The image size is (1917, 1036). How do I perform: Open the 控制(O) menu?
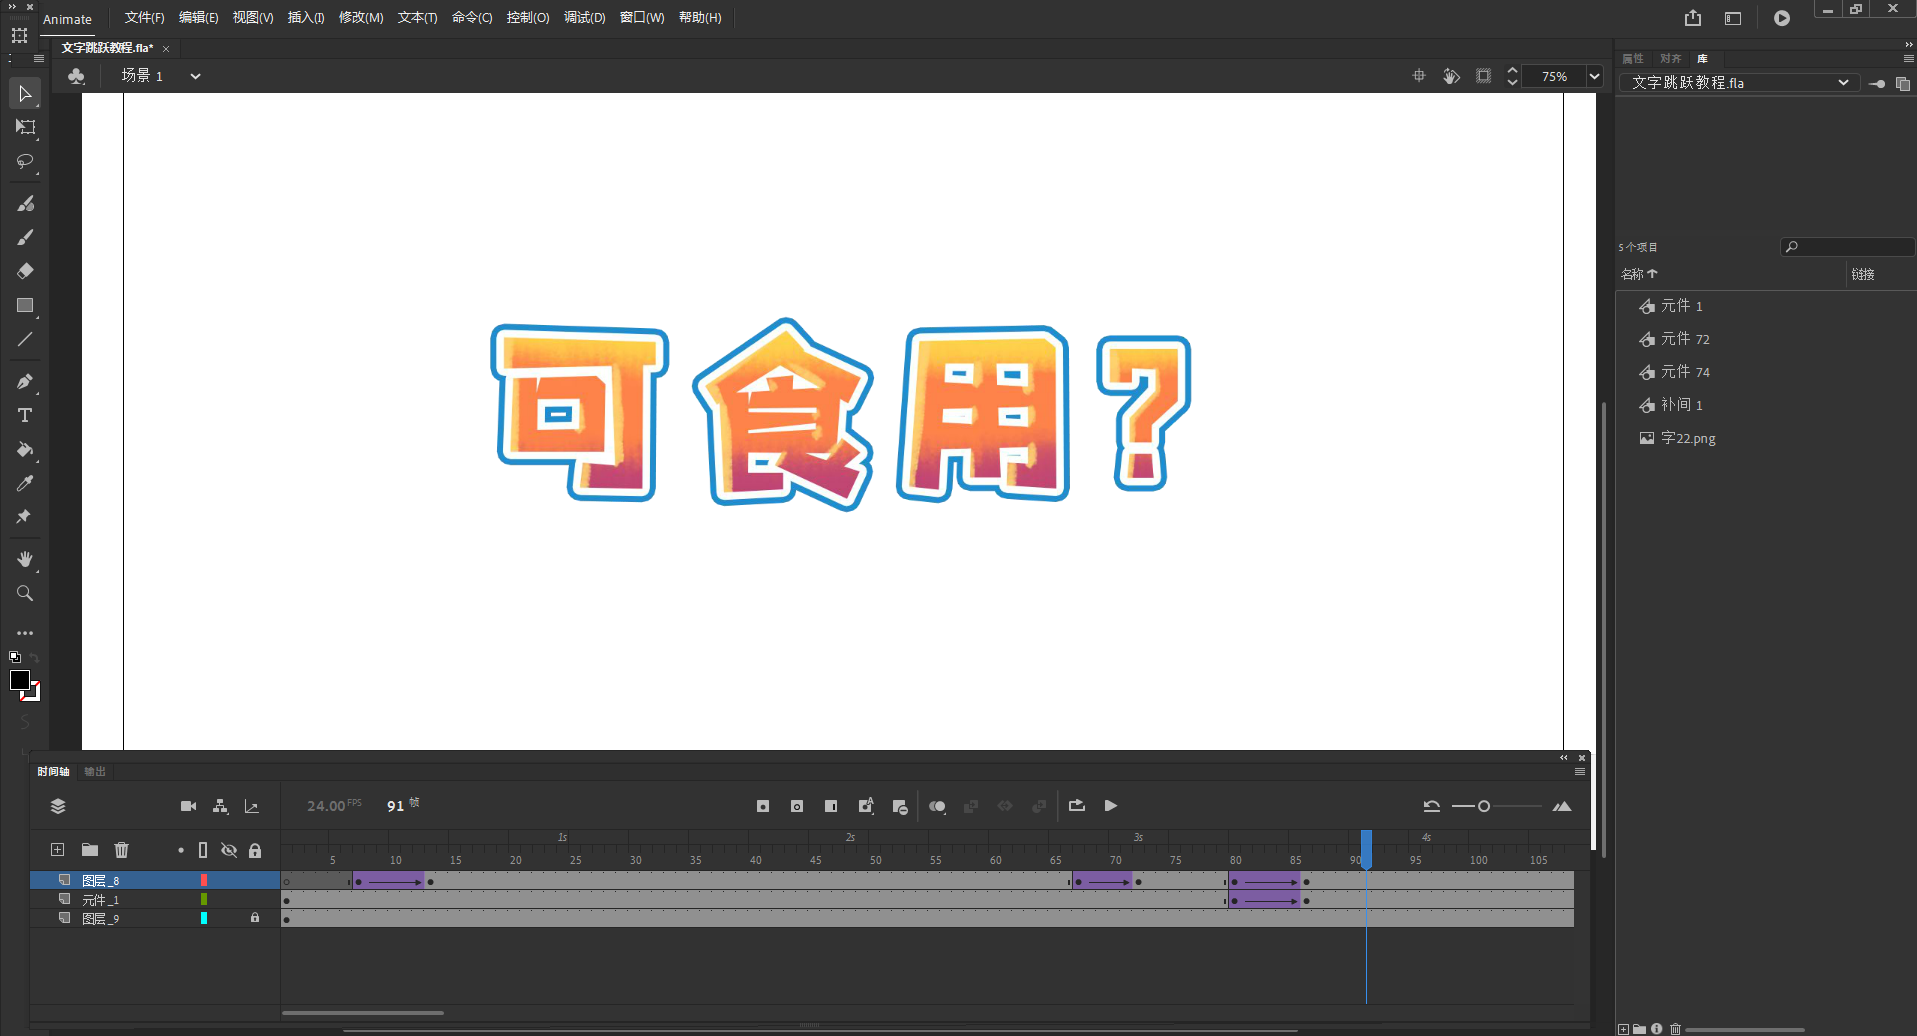point(528,18)
